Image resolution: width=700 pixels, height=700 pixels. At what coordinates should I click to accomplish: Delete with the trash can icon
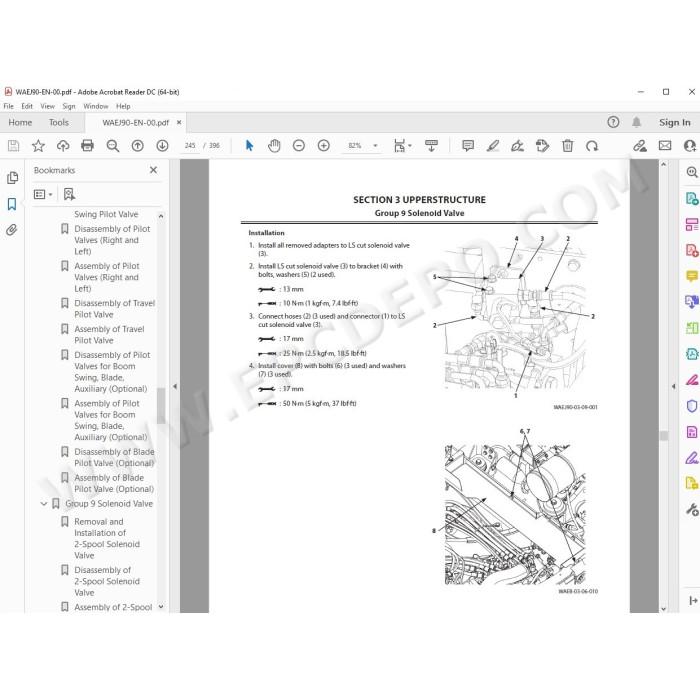tap(567, 146)
